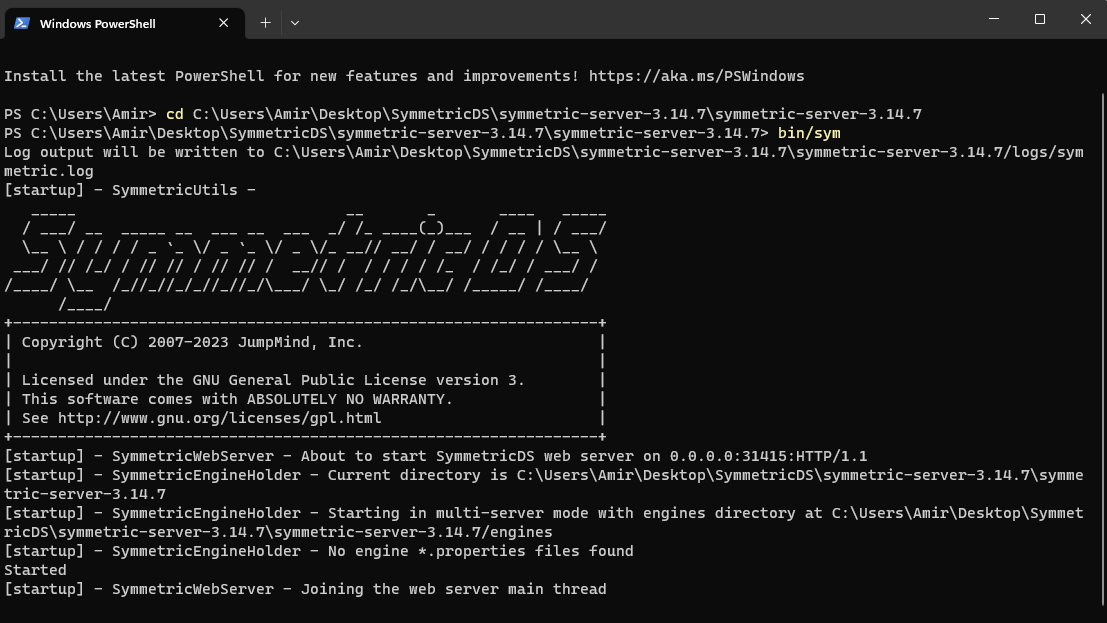Close the Windows PowerShell tab
The width and height of the screenshot is (1107, 623).
click(x=224, y=23)
